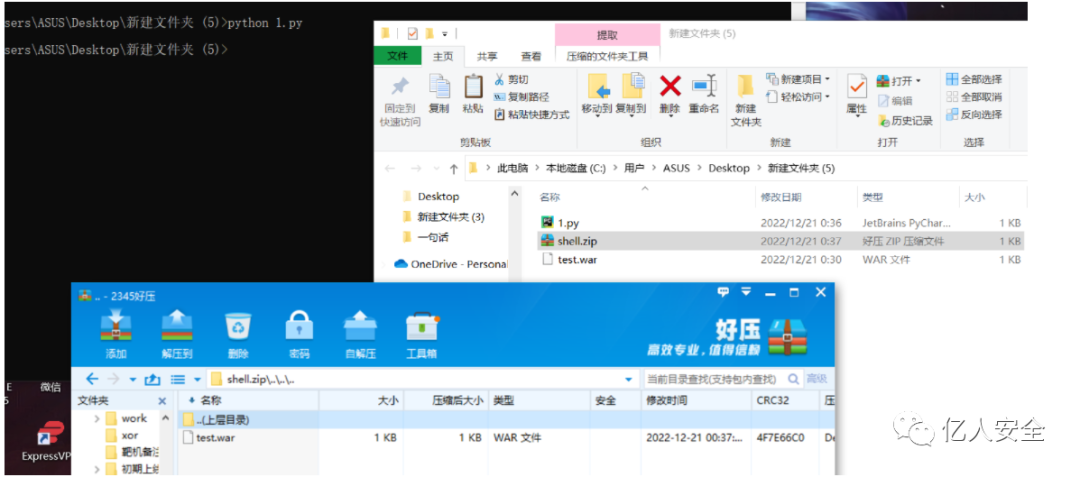Switch to 查看 tab in Explorer
The width and height of the screenshot is (1080, 477).
[x=530, y=56]
